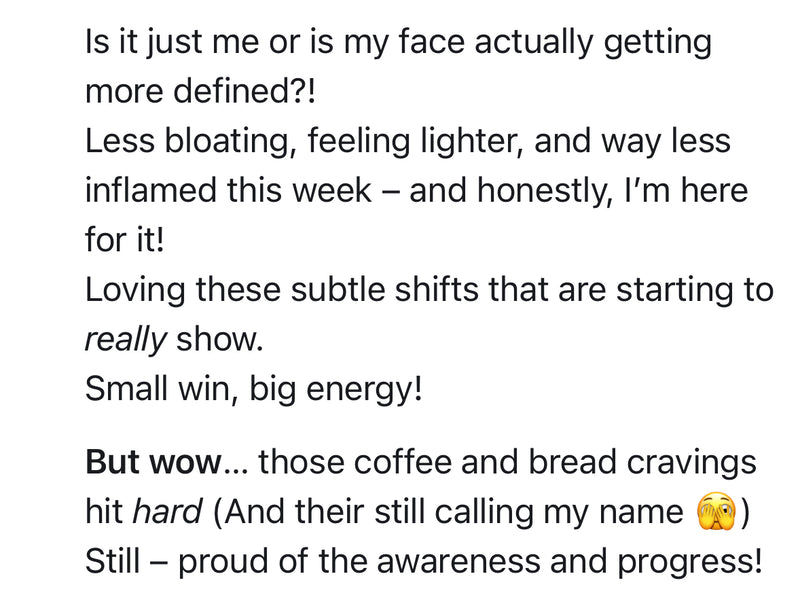Click the italic word "hard"
Image resolution: width=800 pixels, height=608 pixels.
tap(168, 512)
